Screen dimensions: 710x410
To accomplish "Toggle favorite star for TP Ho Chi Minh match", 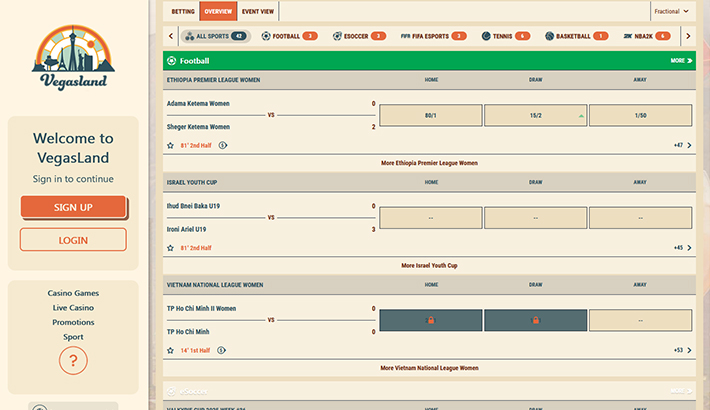I will pos(171,350).
